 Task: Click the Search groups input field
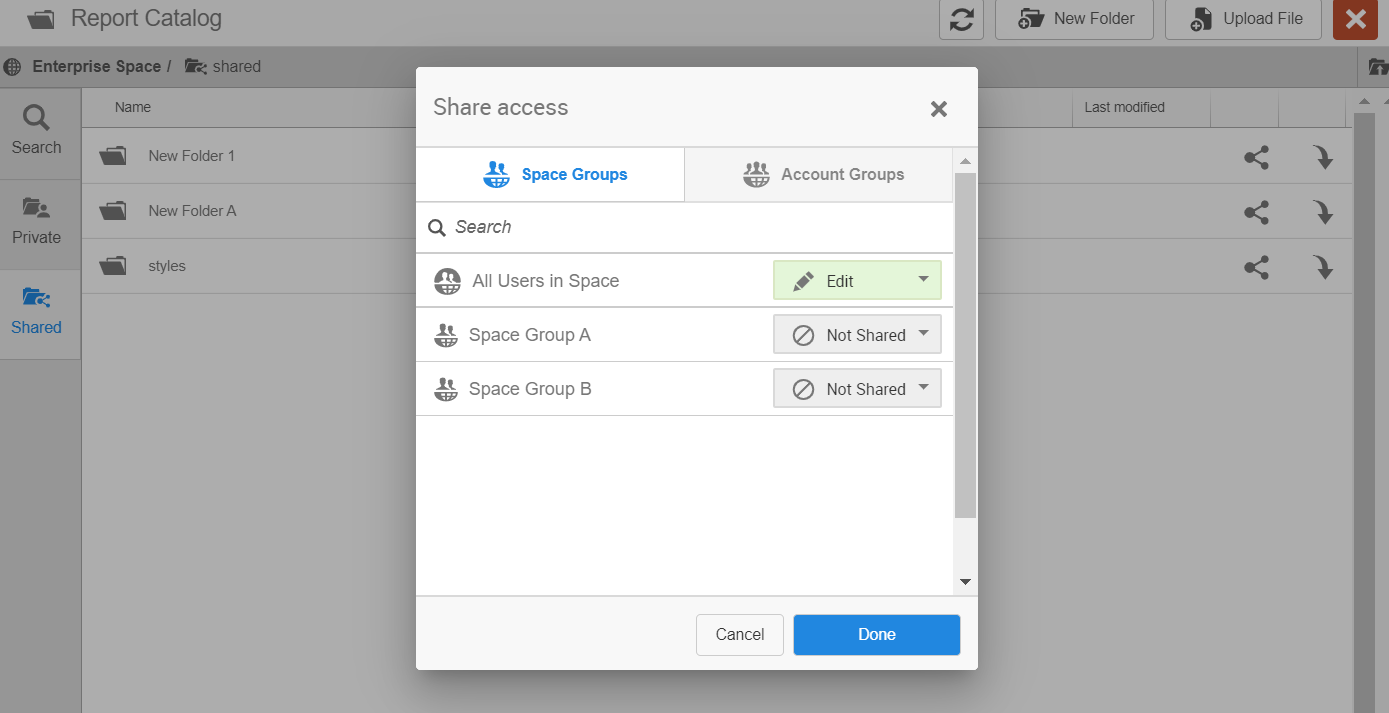pos(690,228)
